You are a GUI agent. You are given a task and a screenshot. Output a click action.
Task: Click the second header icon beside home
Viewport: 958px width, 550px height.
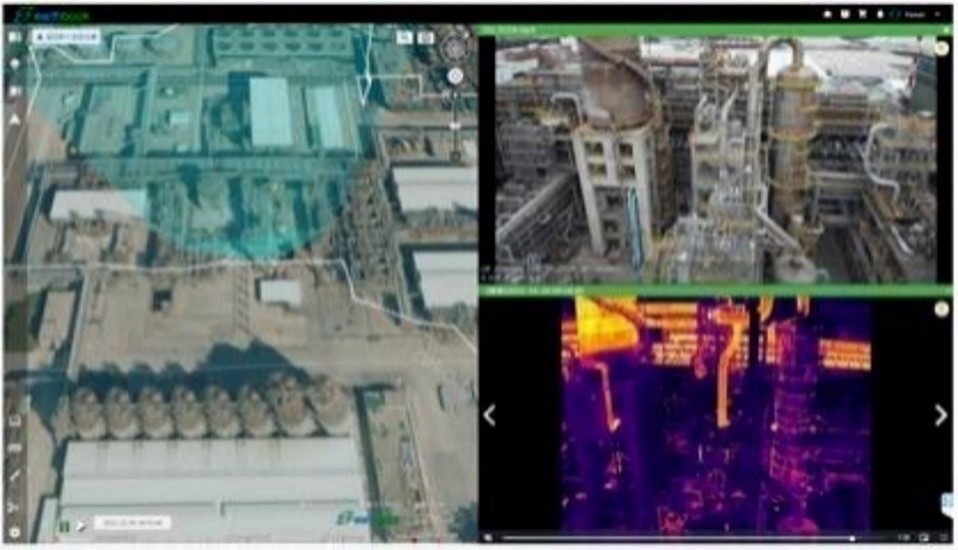[x=845, y=14]
